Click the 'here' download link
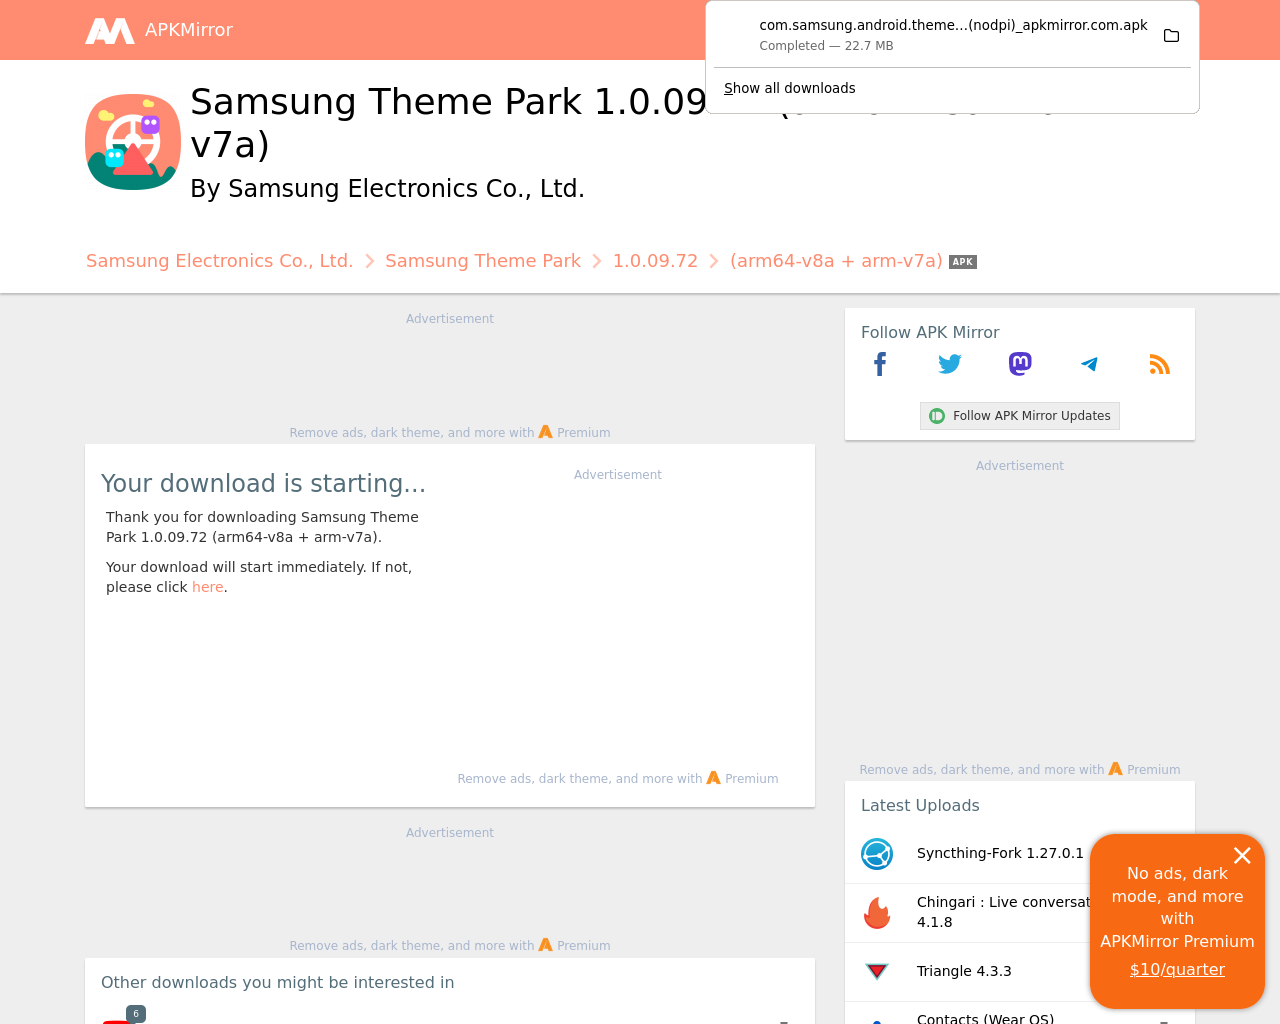Image resolution: width=1280 pixels, height=1024 pixels. coord(208,587)
